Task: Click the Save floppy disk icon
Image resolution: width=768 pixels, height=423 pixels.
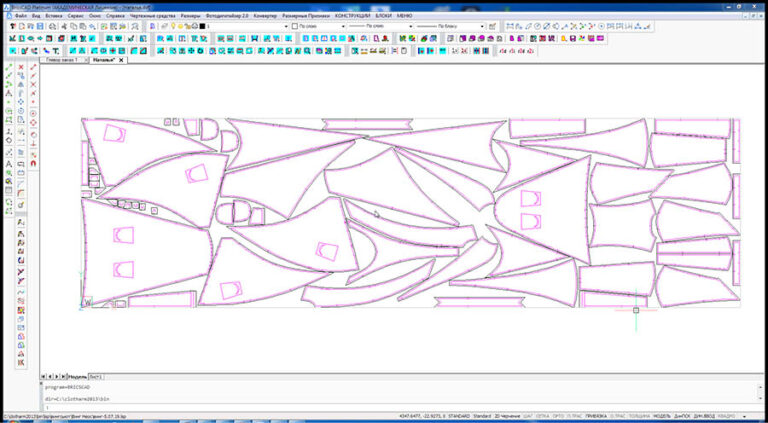Action: coord(40,26)
